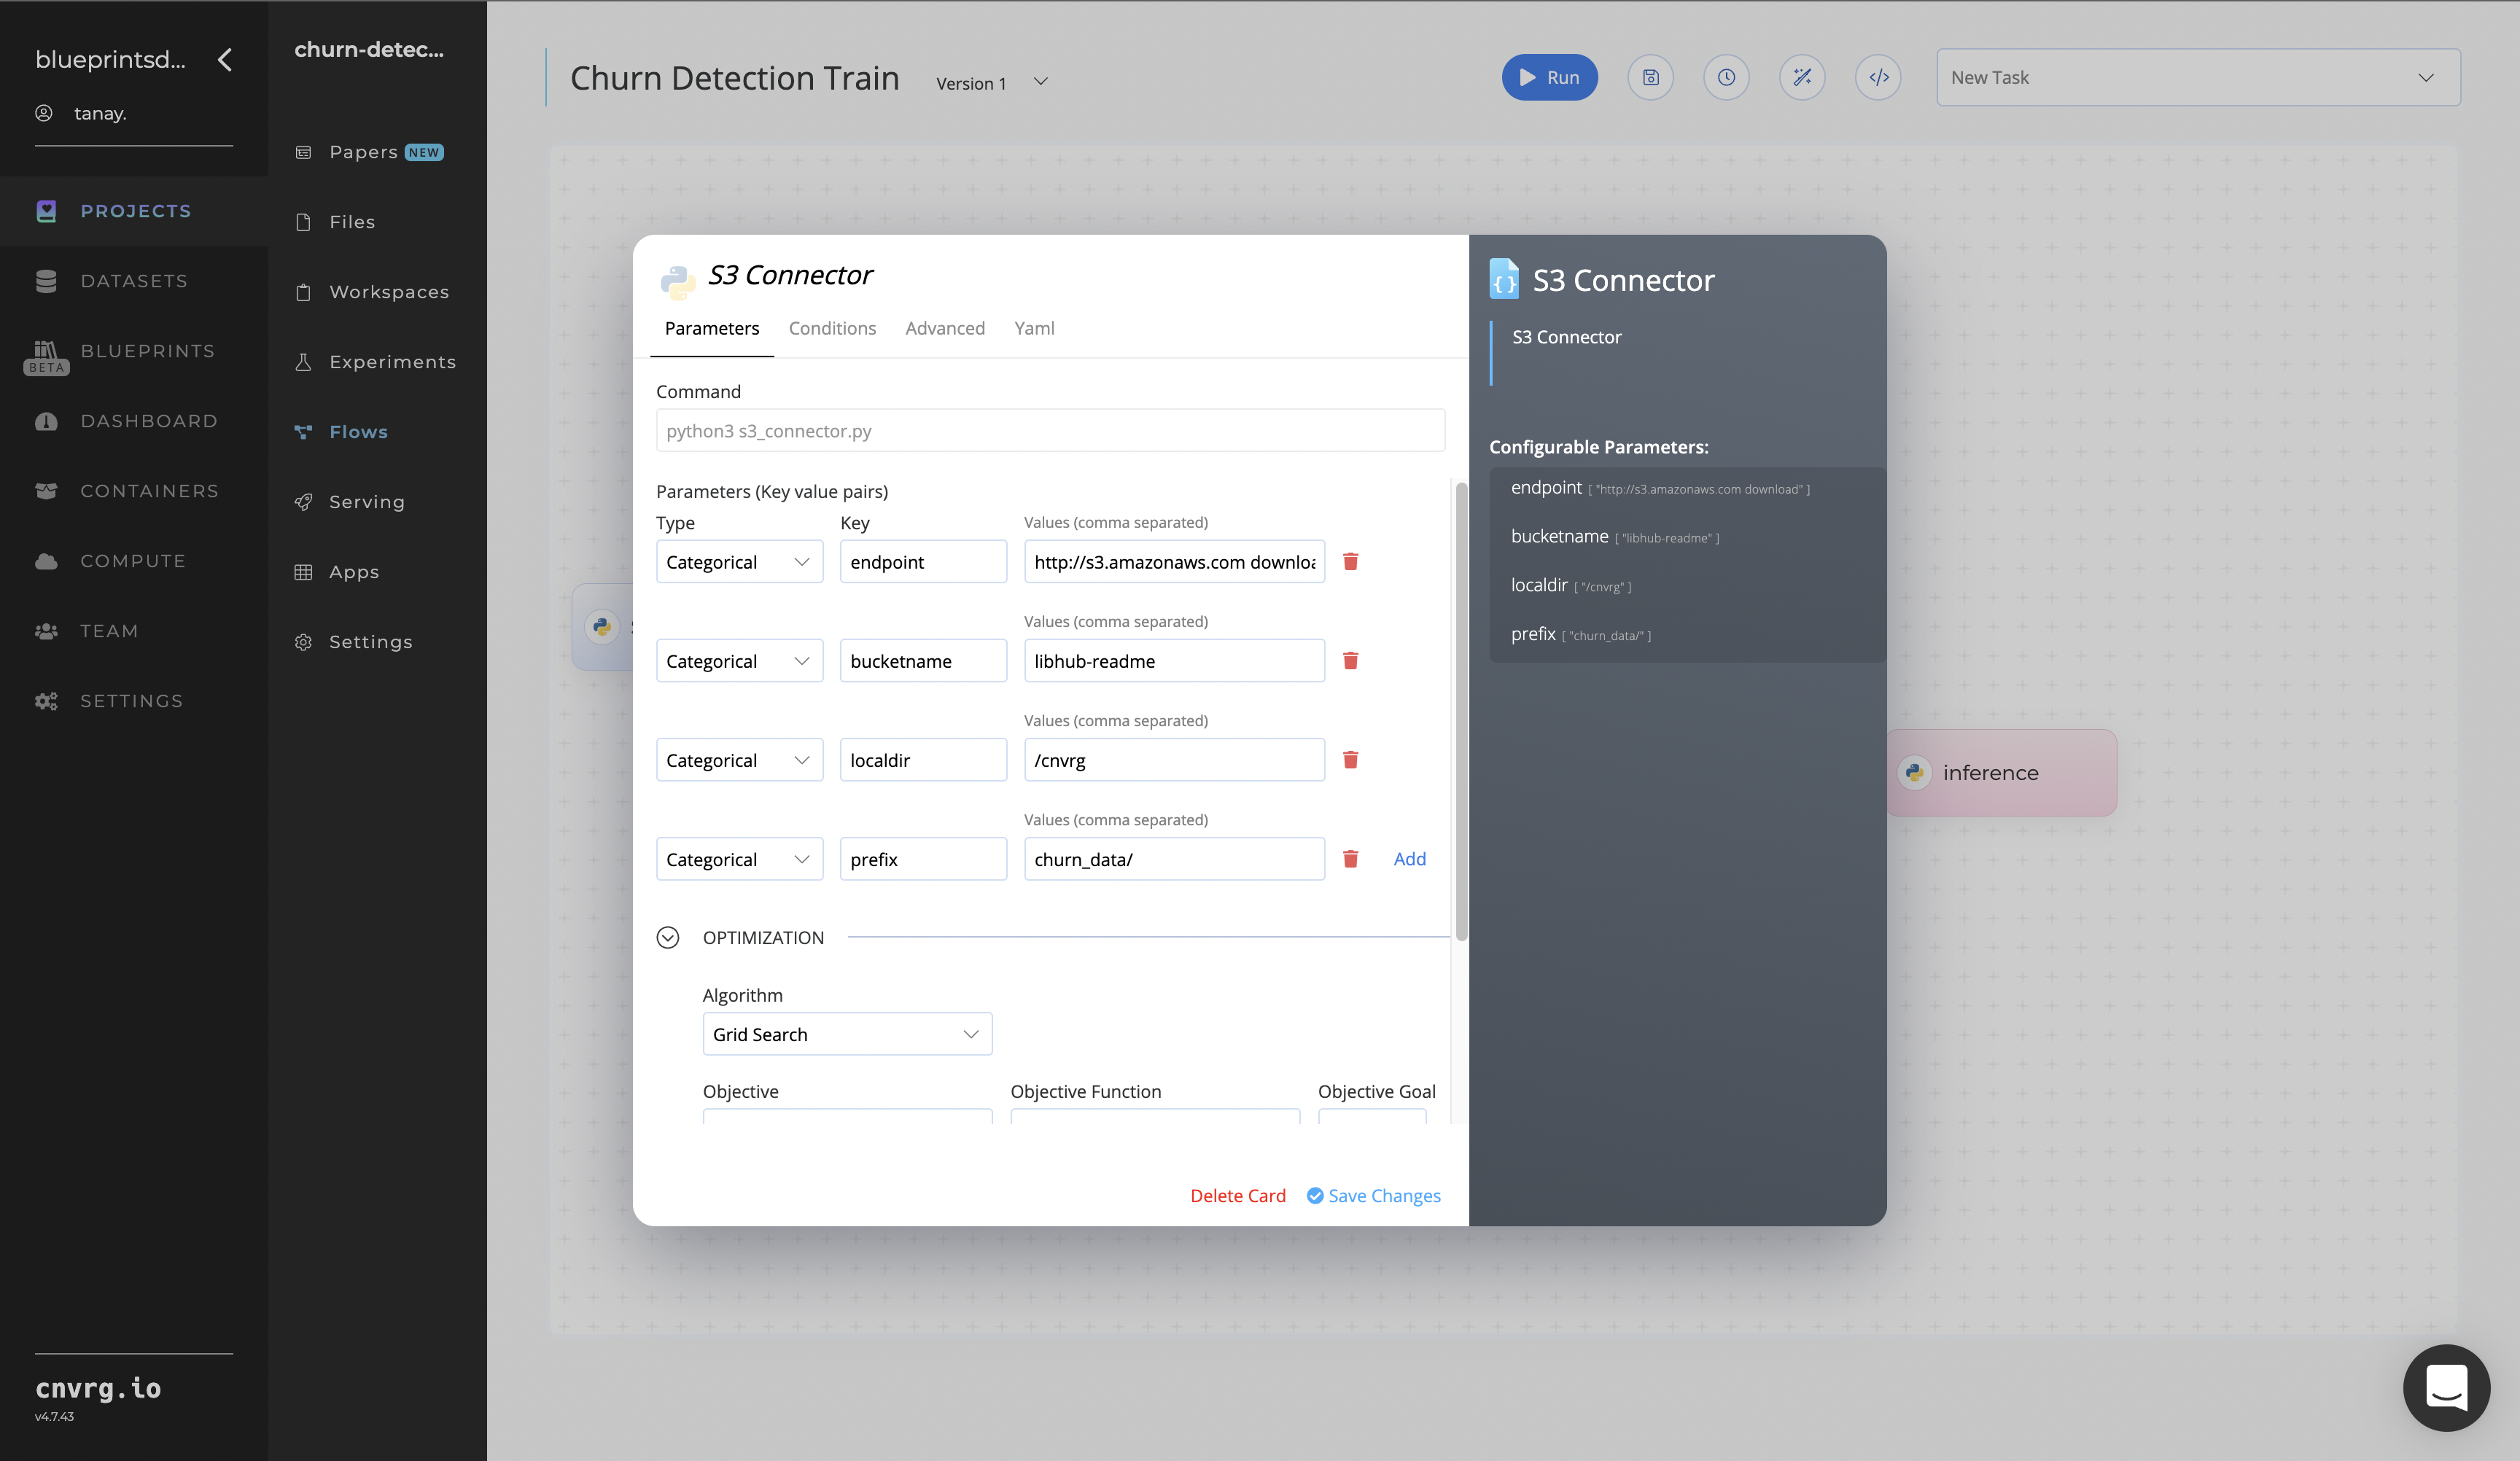Switch to the Conditions tab
Screen dimensions: 2520x1461
[x=831, y=327]
